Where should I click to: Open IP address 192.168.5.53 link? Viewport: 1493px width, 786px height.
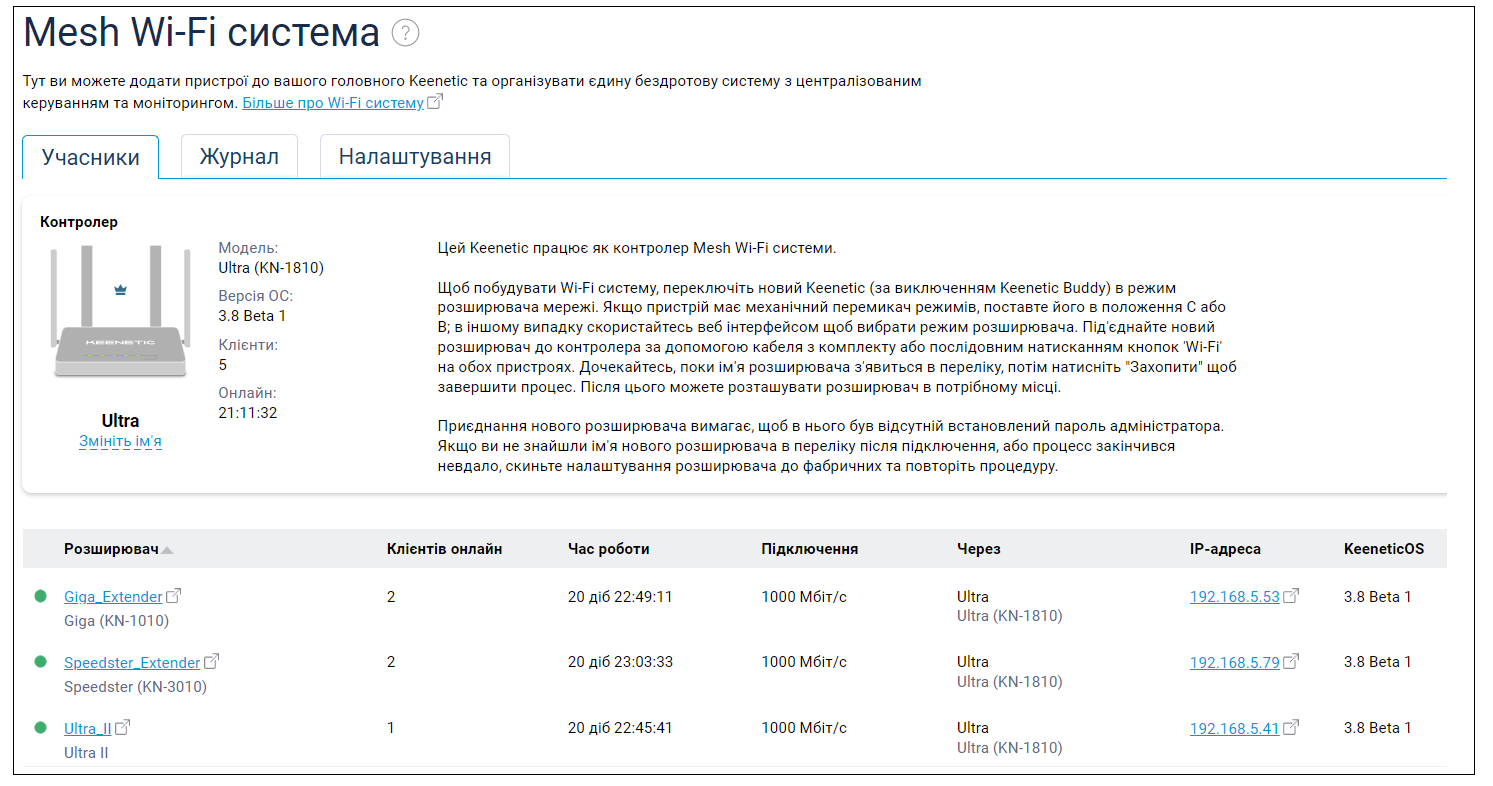point(1235,597)
